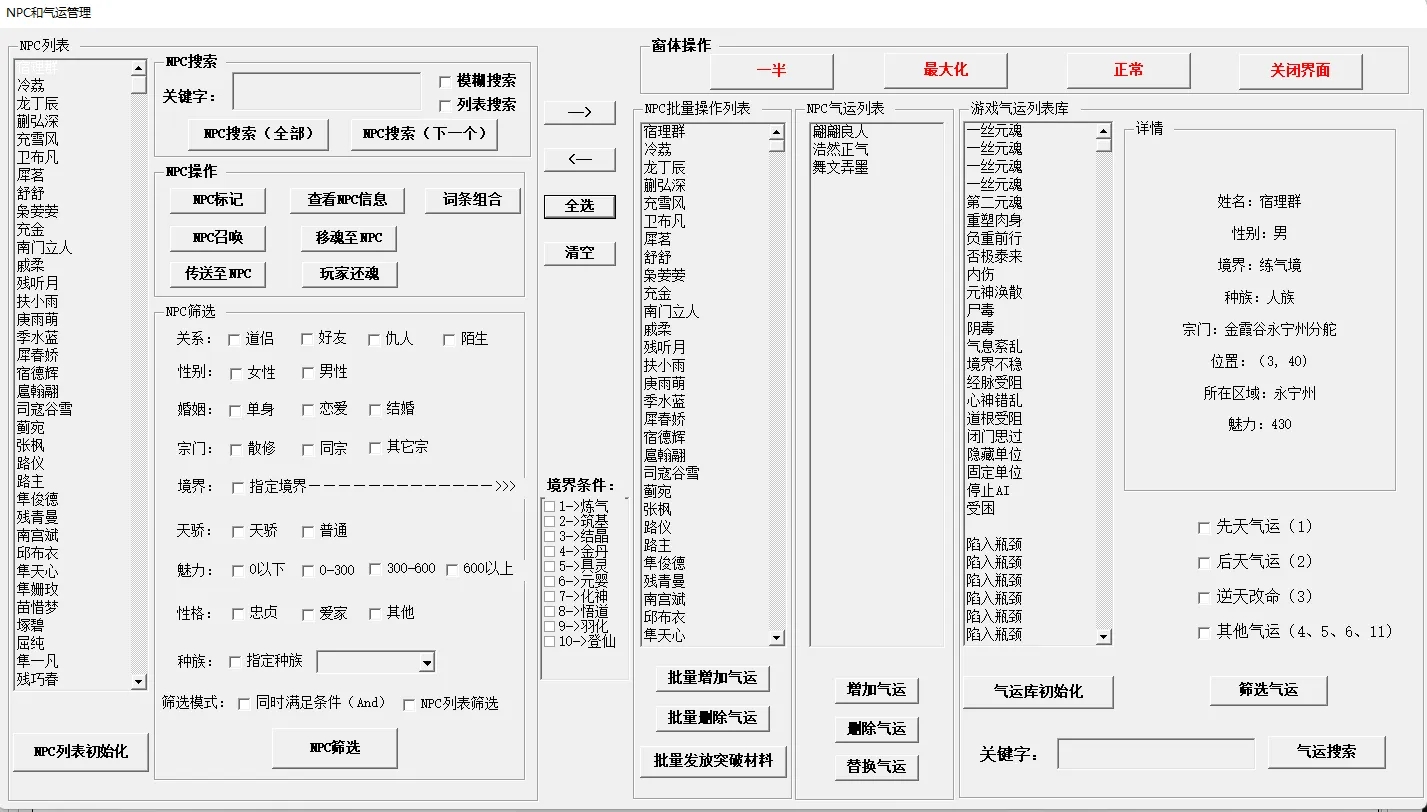Enable the 模糊搜索 checkbox

pos(446,81)
